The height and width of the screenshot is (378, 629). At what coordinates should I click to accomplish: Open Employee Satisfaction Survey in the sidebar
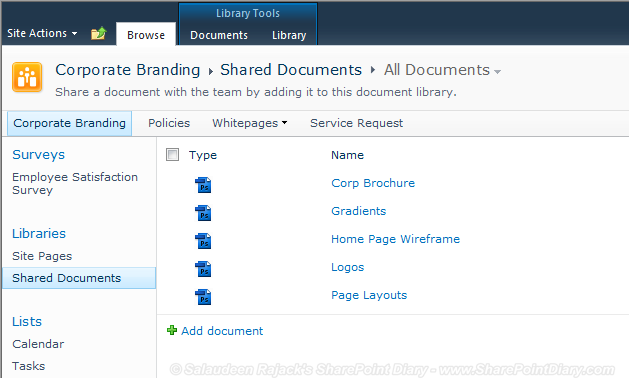pos(75,183)
